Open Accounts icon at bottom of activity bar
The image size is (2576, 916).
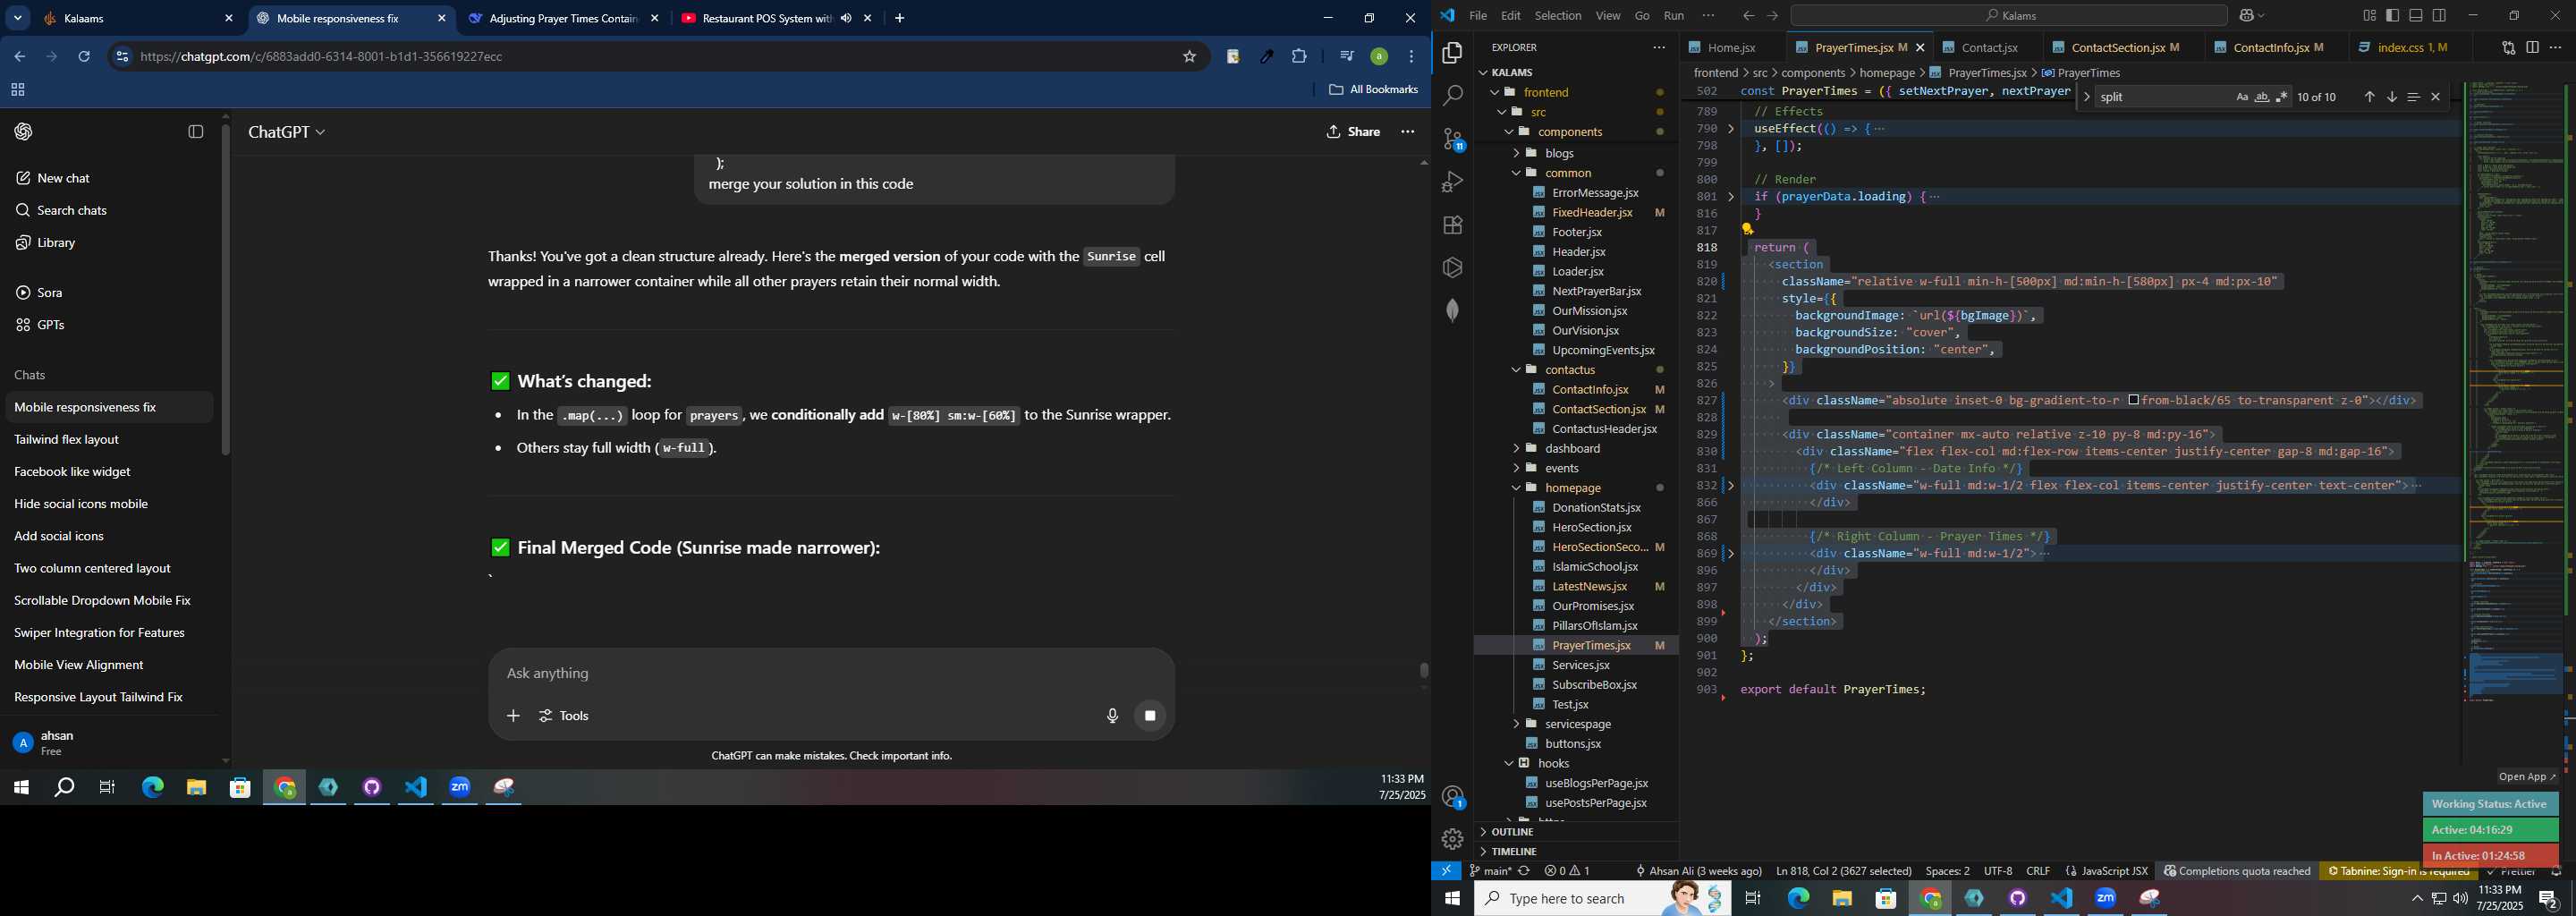1452,797
